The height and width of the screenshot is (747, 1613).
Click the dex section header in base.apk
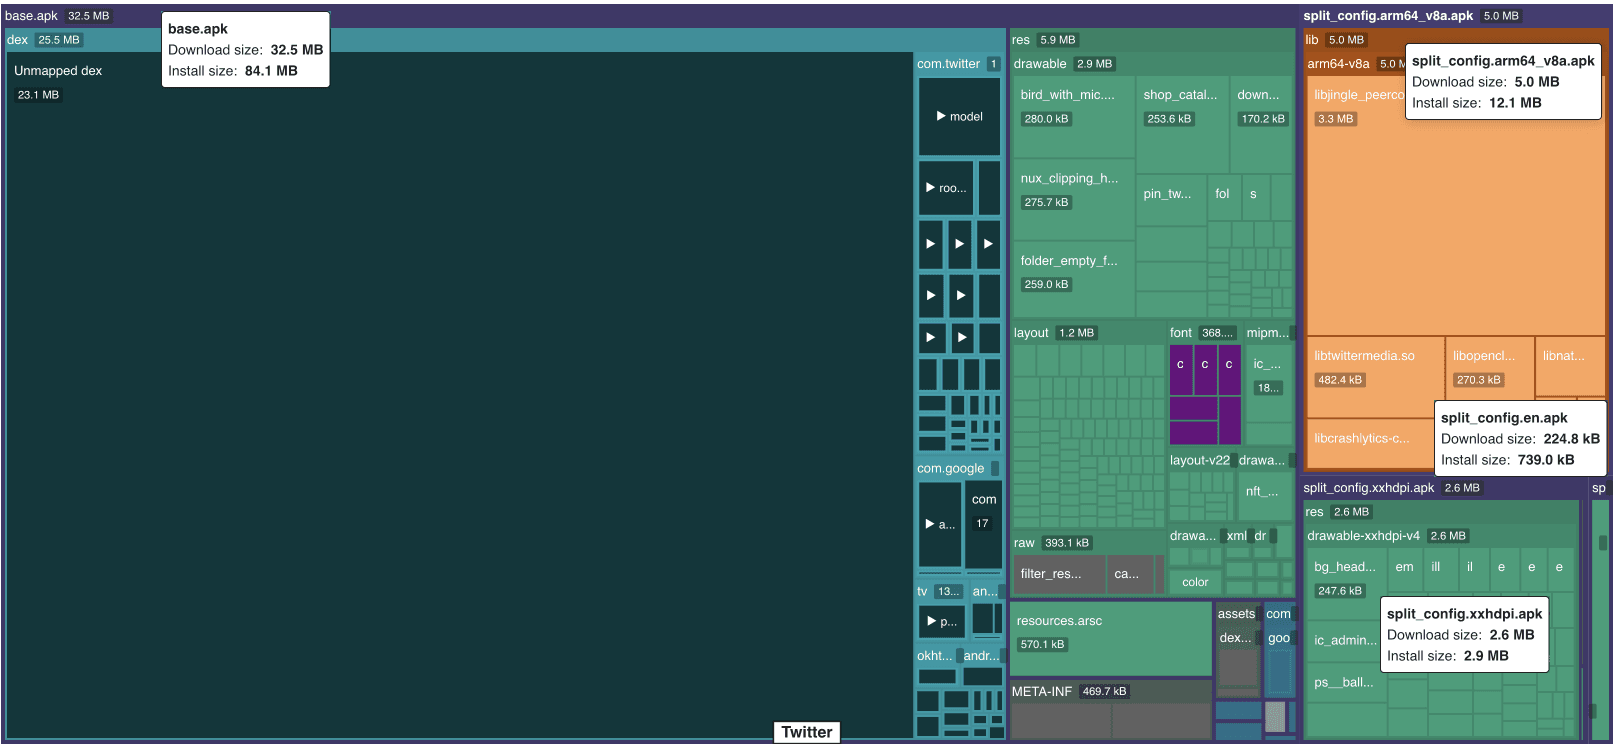point(18,40)
